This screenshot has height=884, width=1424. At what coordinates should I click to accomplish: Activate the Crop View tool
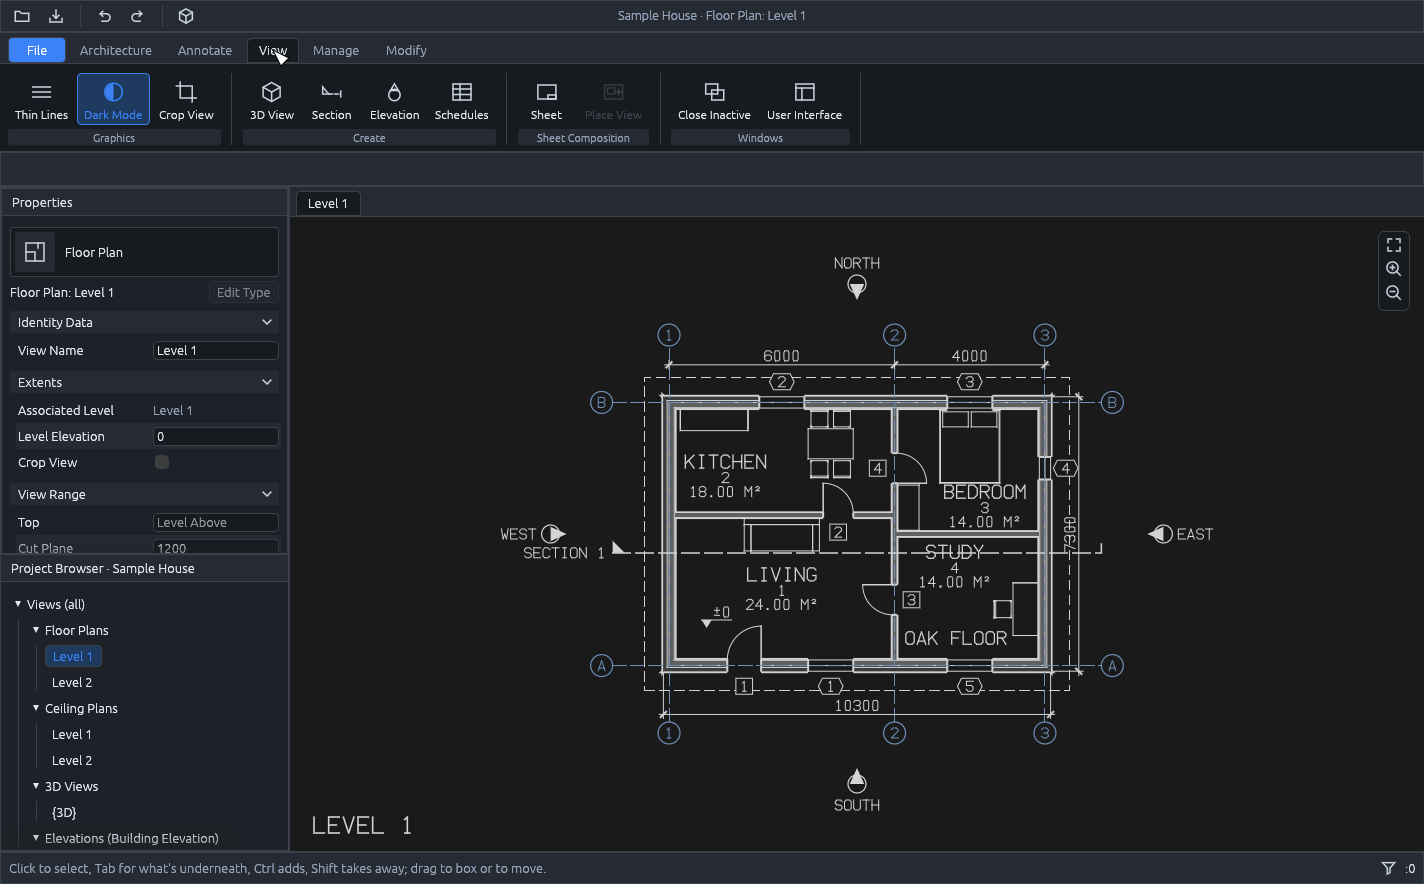(x=186, y=100)
